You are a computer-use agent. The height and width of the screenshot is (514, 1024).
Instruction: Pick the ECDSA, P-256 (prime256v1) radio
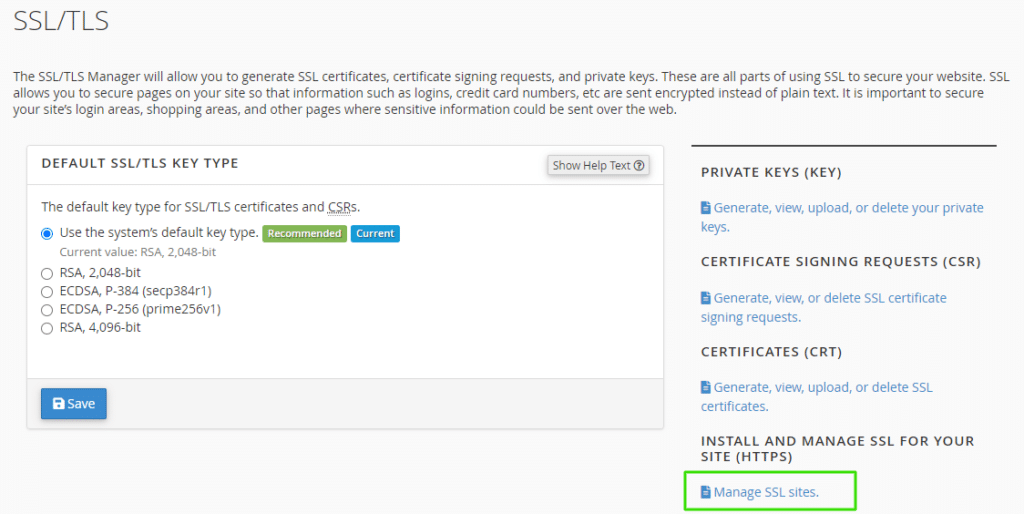pos(47,310)
